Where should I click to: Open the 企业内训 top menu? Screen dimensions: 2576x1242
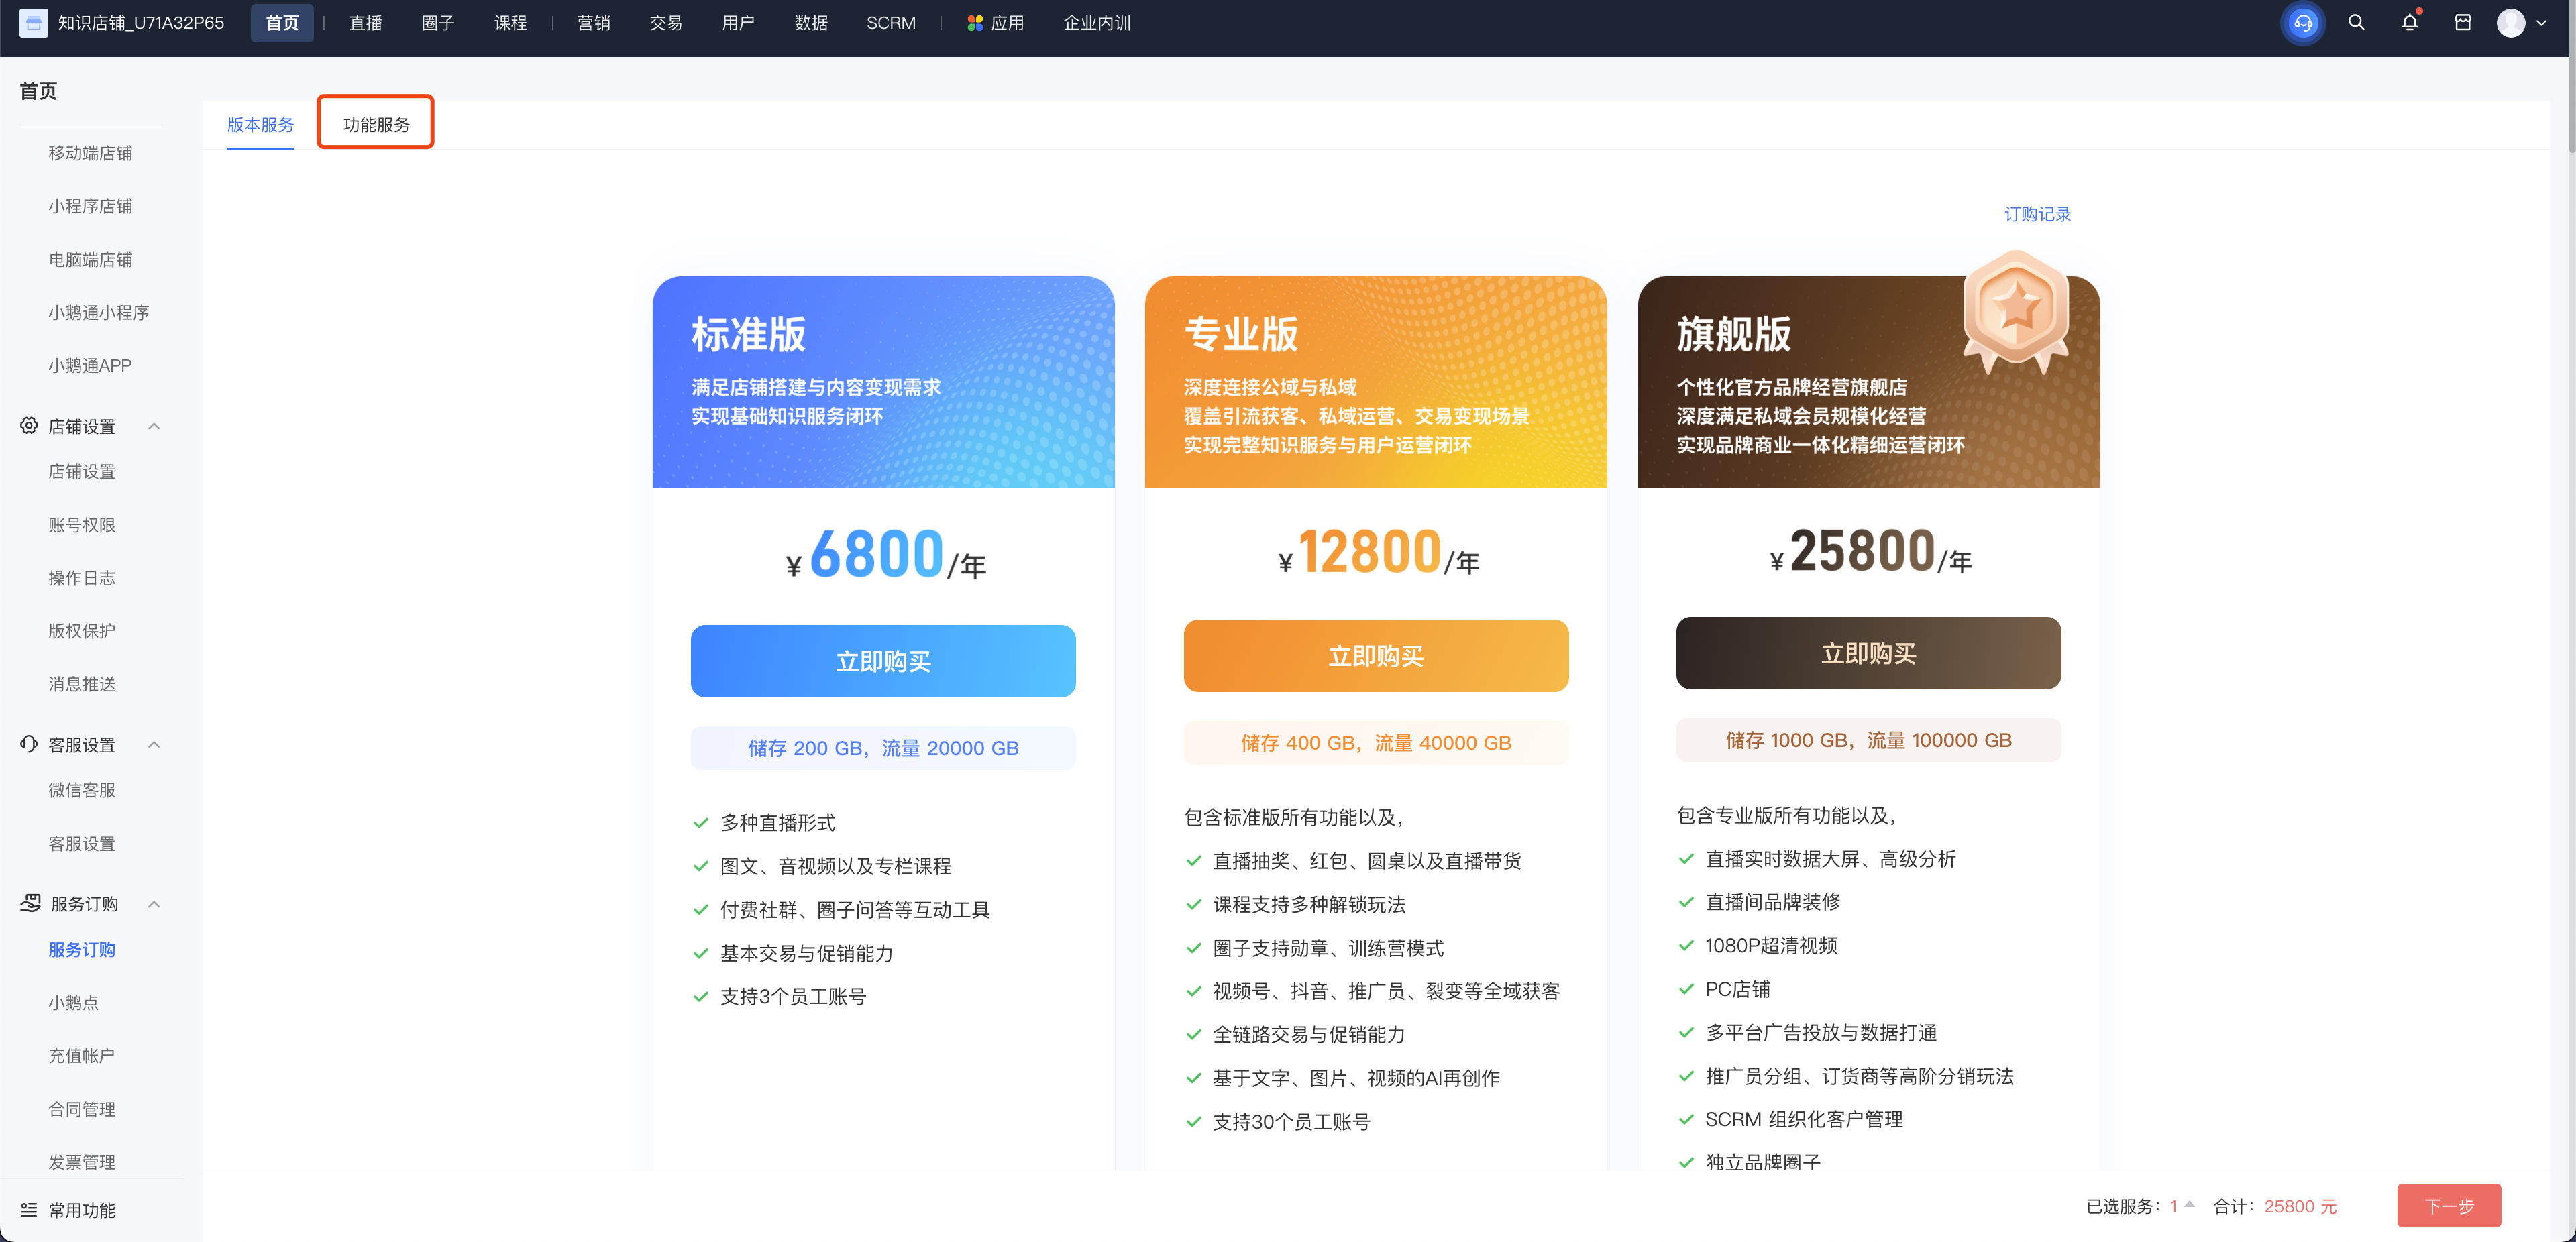click(x=1096, y=23)
